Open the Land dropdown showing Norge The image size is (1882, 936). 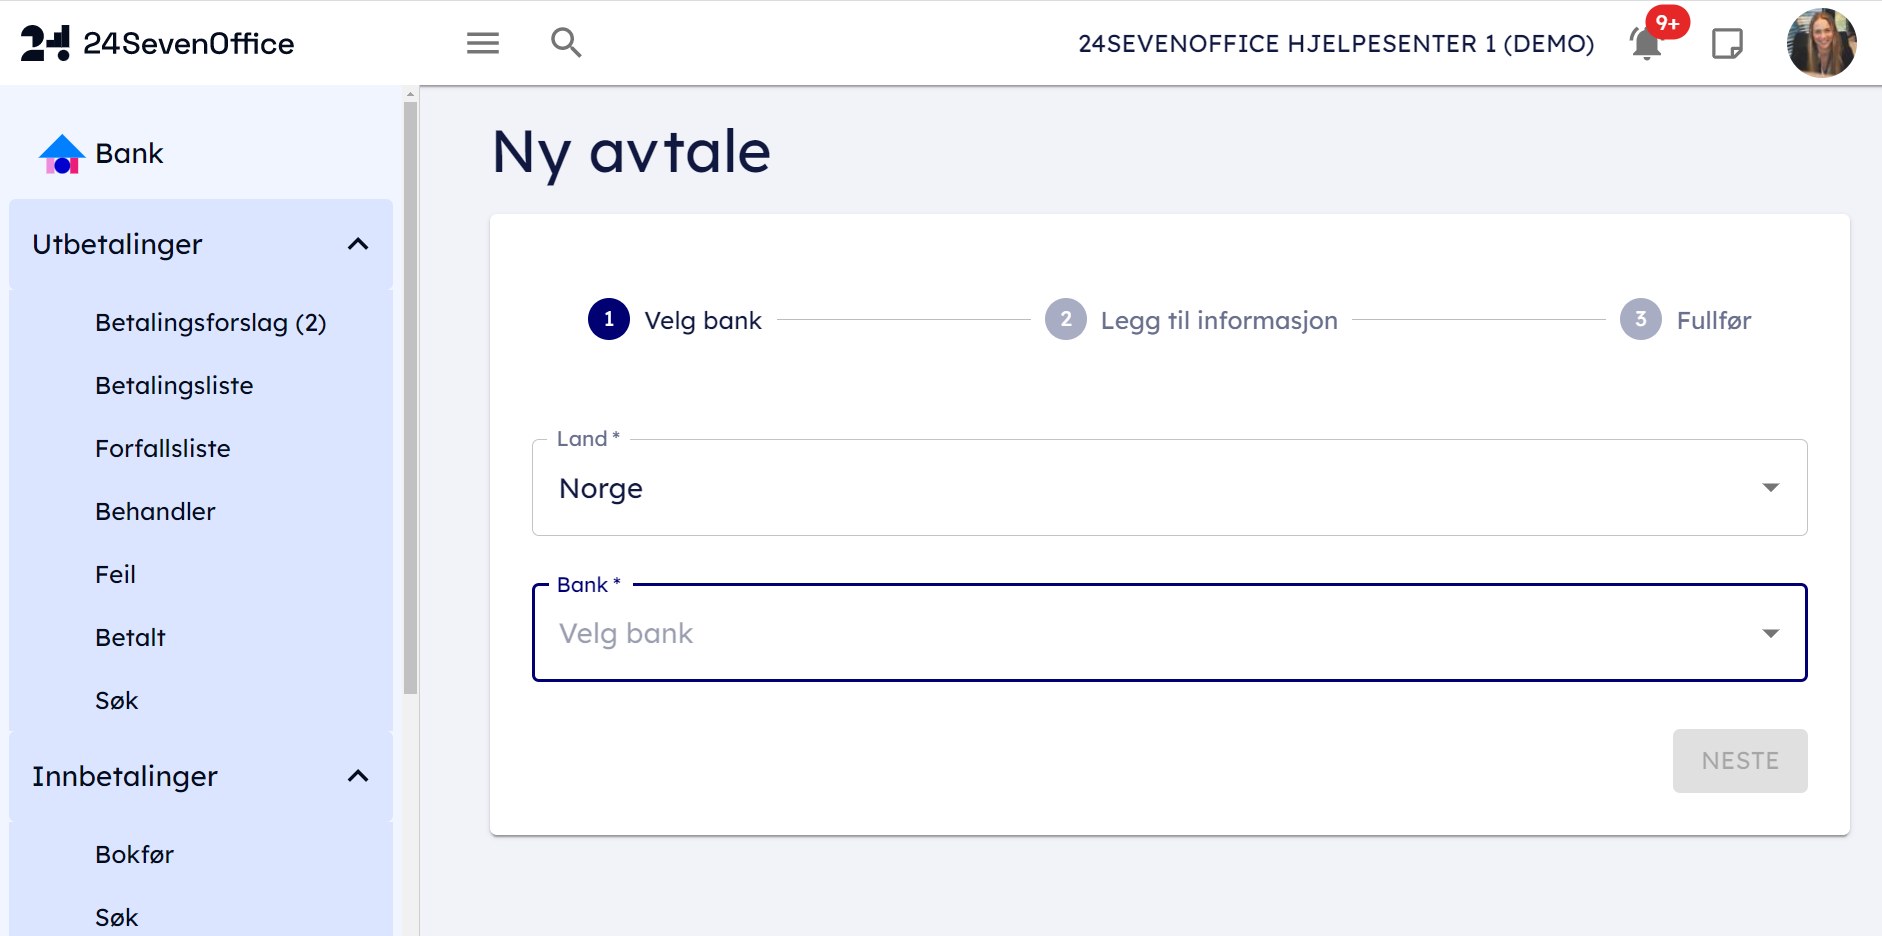pos(1169,488)
